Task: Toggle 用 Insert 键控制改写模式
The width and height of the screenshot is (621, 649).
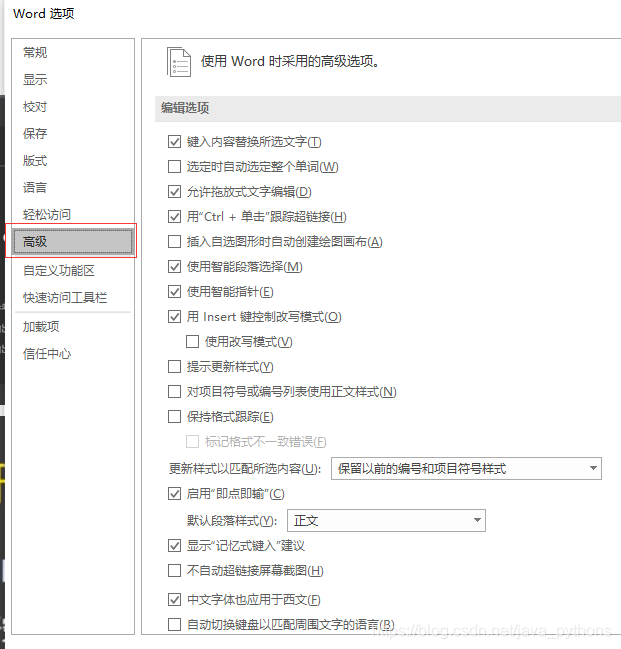Action: tap(174, 317)
